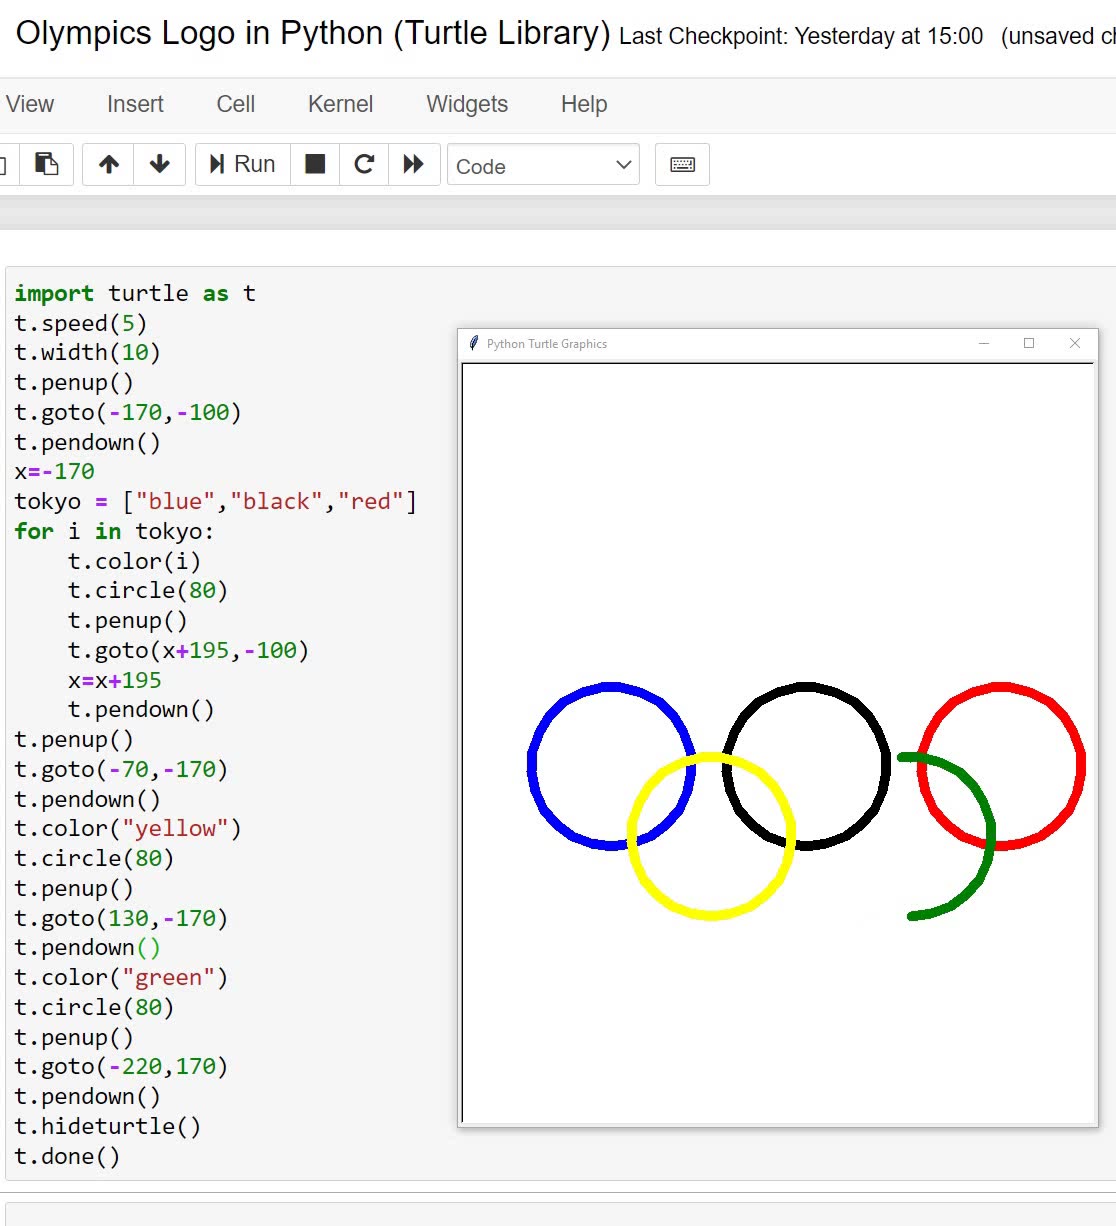1116x1226 pixels.
Task: Open the command palette keyboard icon
Action: coord(682,165)
